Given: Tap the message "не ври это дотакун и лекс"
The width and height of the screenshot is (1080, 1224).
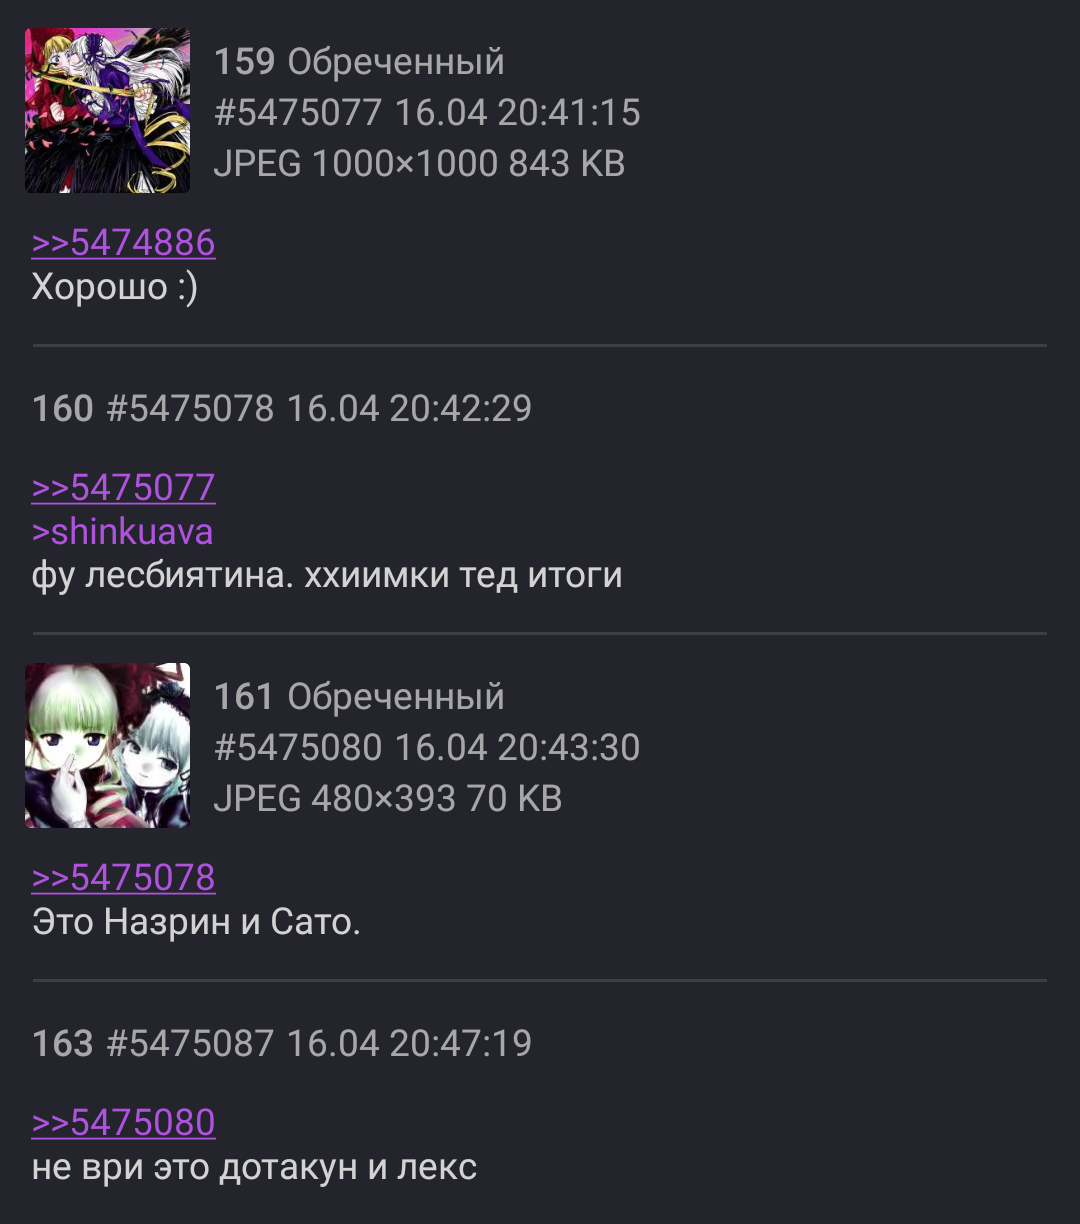Looking at the screenshot, I should [254, 1167].
